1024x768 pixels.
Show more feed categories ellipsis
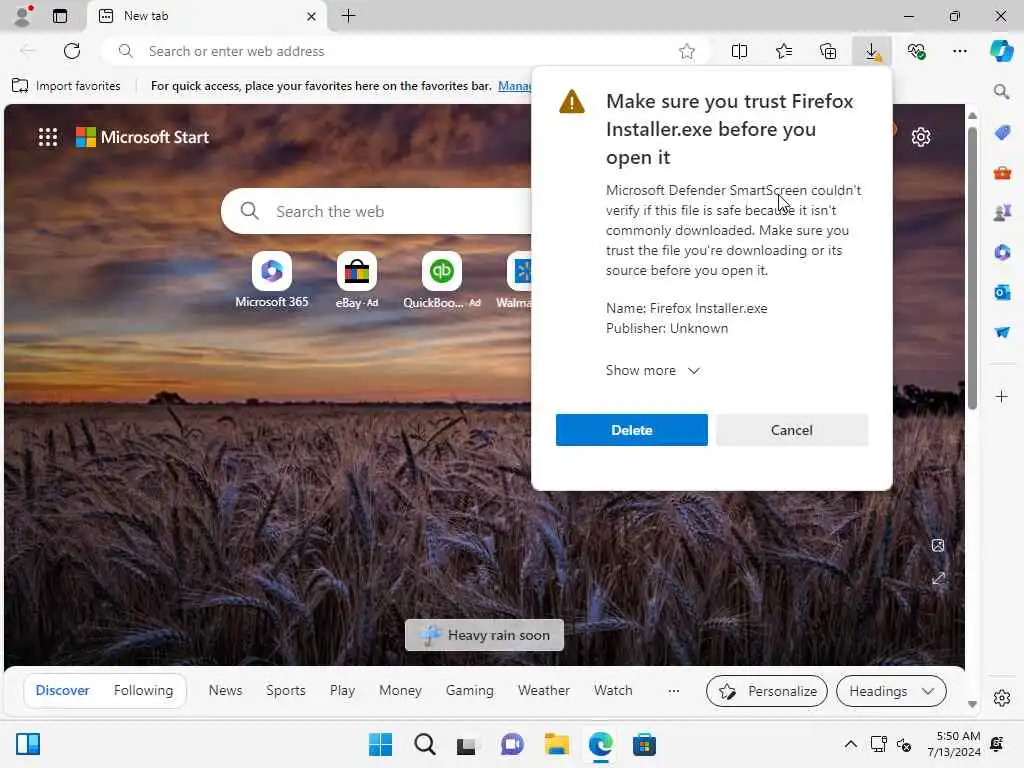point(673,691)
